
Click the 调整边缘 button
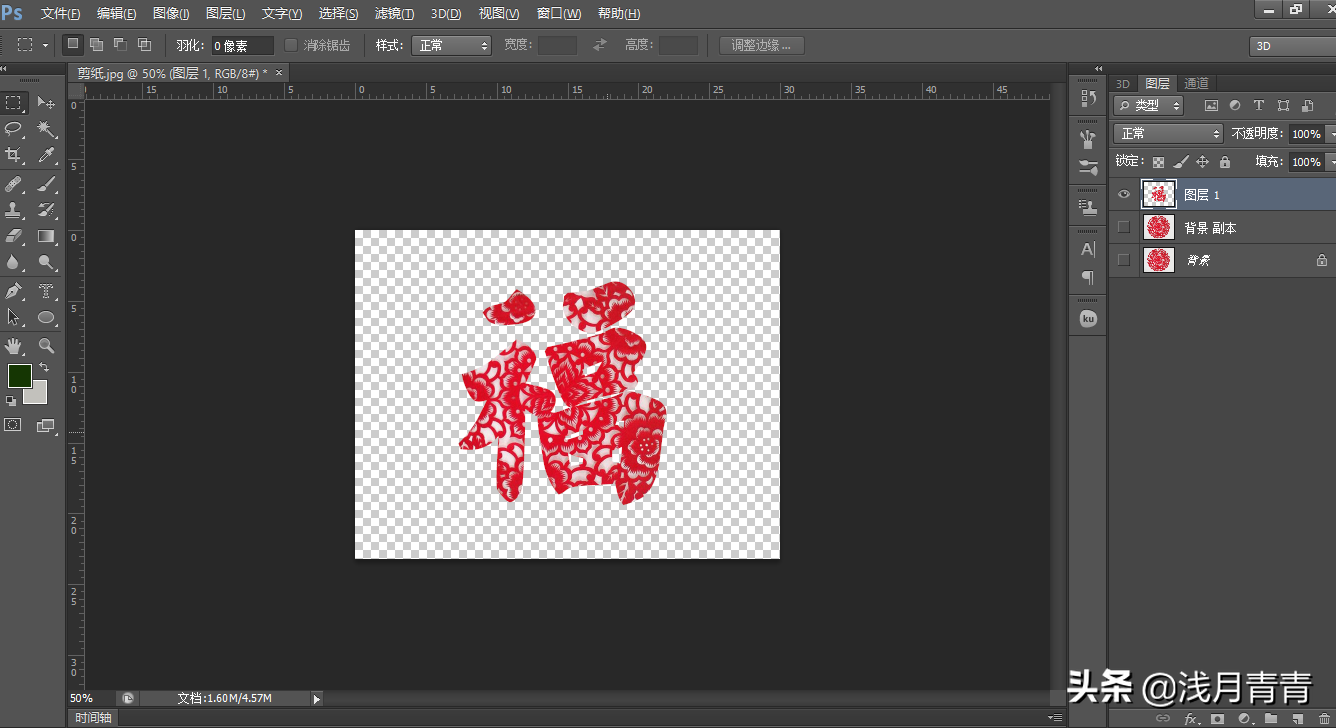(761, 45)
